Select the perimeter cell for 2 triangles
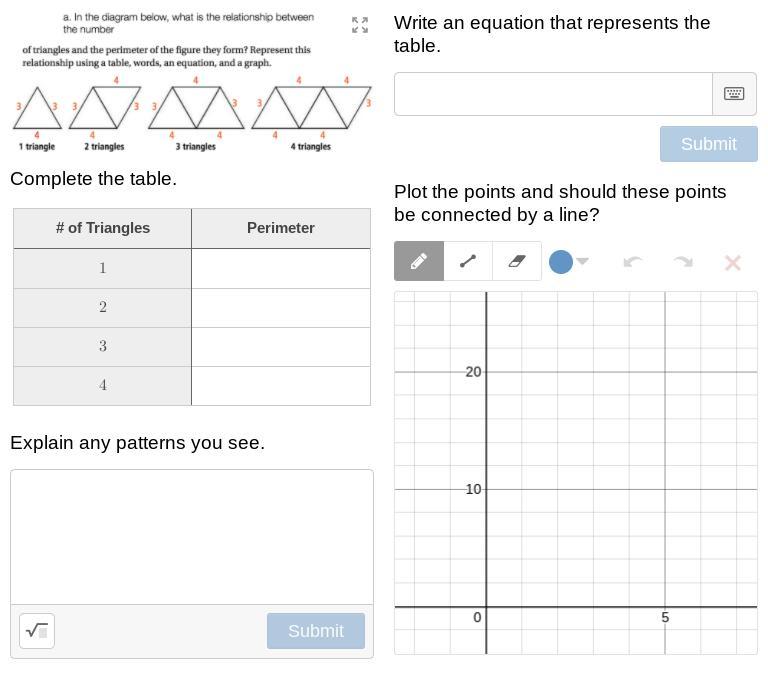Screen dimensions: 768x695 281,307
